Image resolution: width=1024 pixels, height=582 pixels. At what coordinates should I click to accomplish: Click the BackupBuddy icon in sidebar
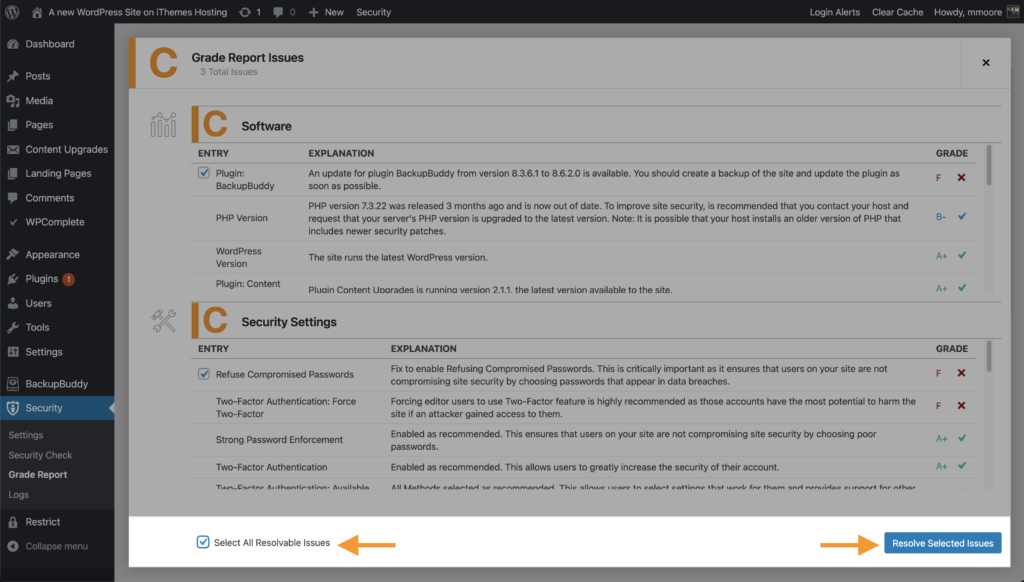[x=13, y=383]
